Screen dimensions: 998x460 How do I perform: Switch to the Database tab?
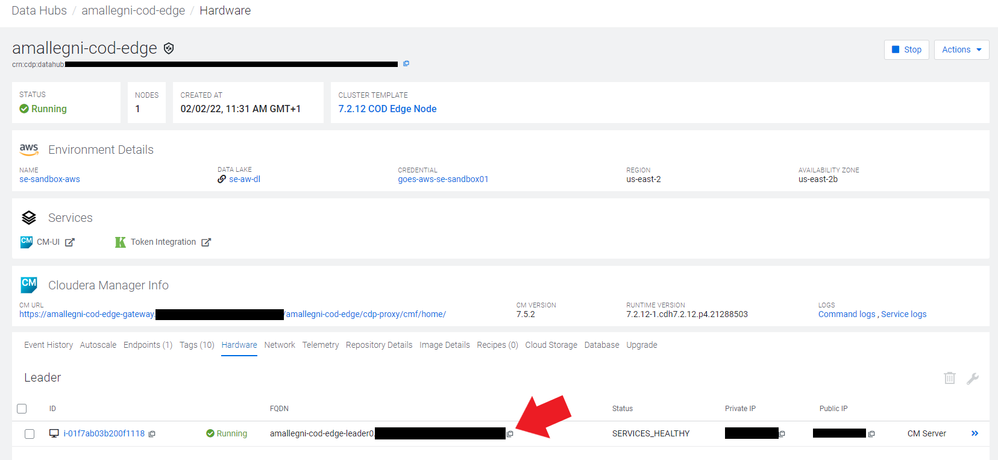[x=601, y=345]
